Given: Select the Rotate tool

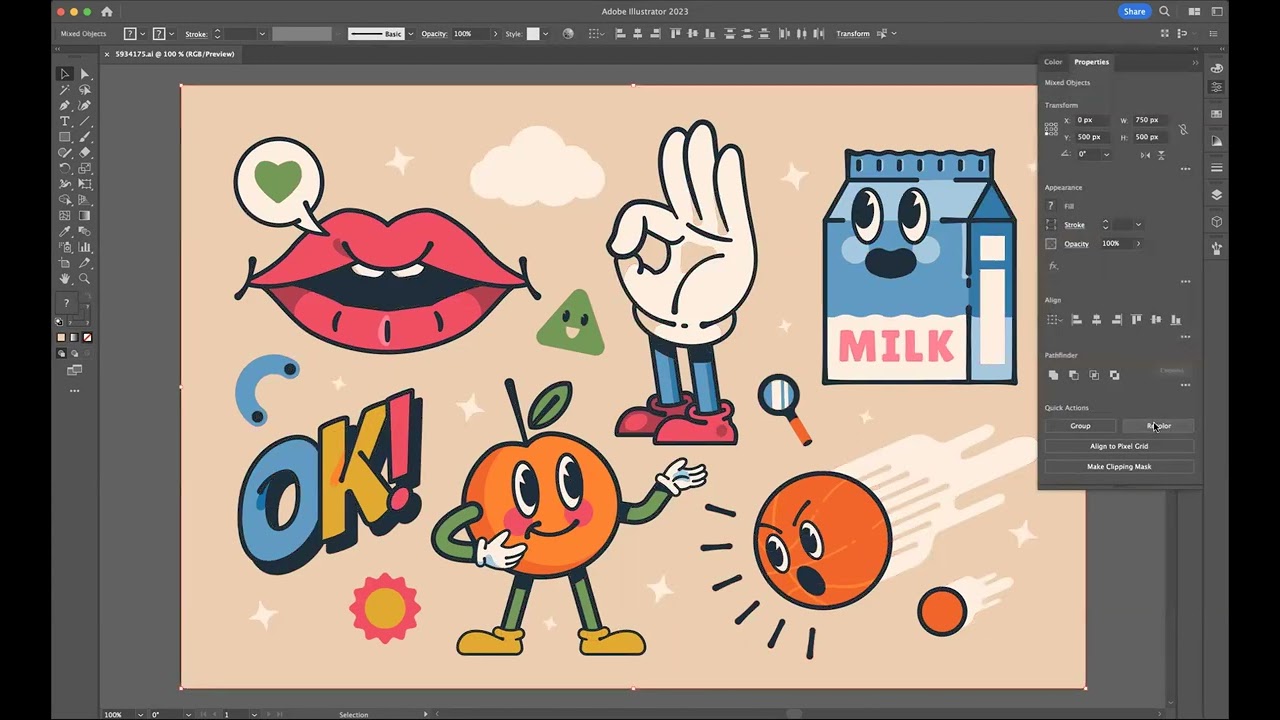Looking at the screenshot, I should [x=65, y=168].
